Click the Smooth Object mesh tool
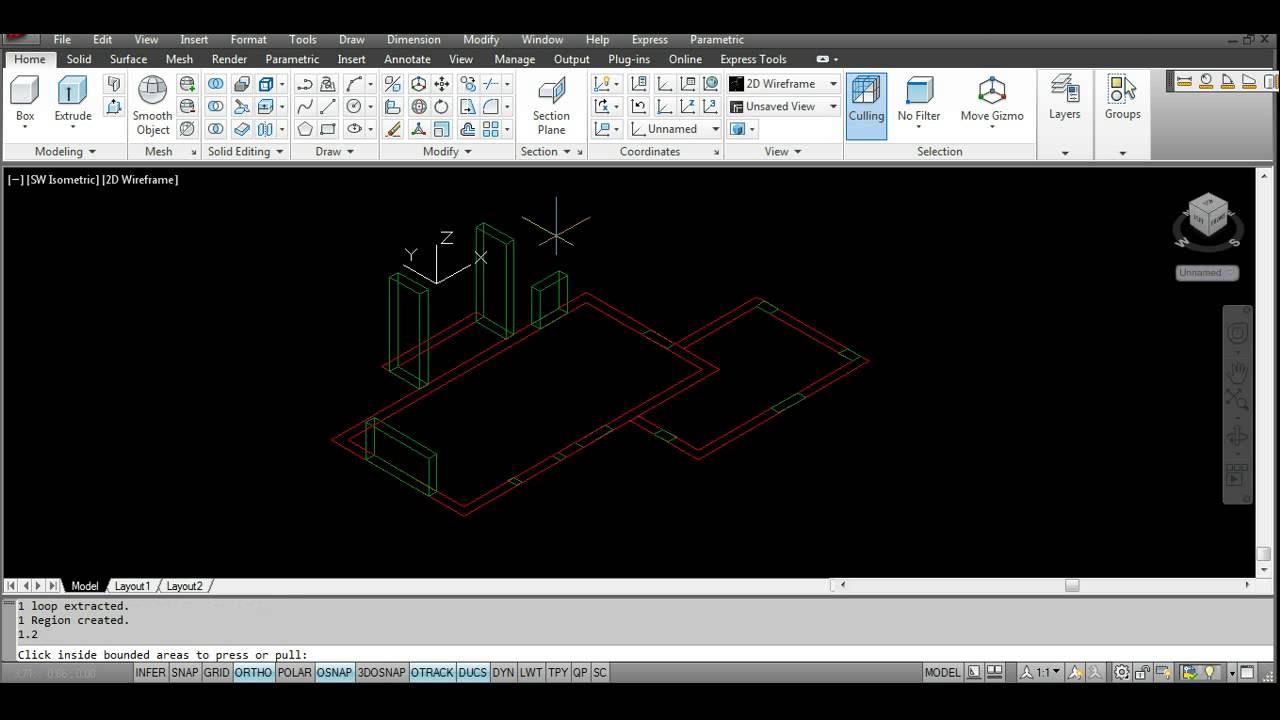 click(153, 106)
